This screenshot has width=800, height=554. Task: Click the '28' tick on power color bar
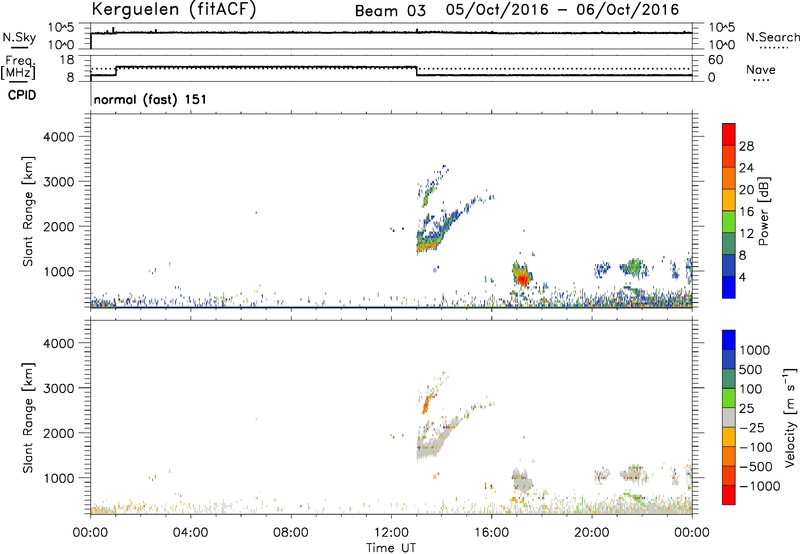coord(746,146)
